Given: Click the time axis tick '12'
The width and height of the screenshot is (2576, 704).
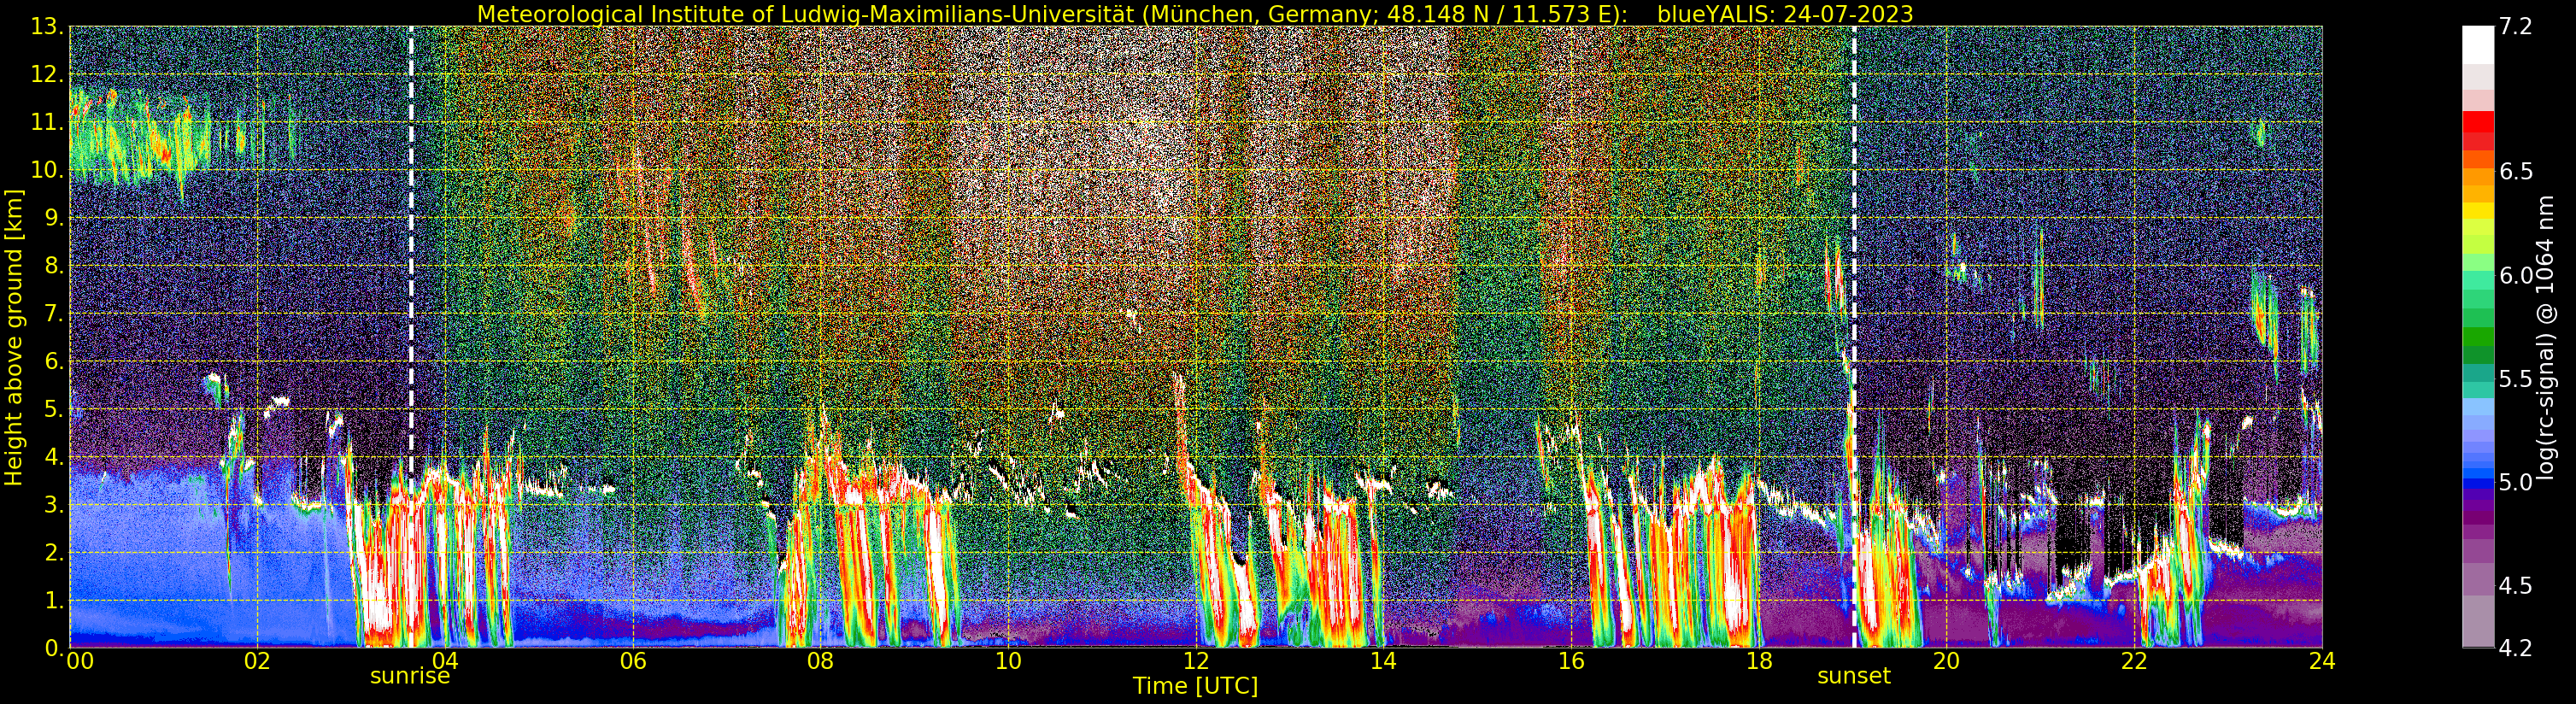Looking at the screenshot, I should tap(1196, 661).
